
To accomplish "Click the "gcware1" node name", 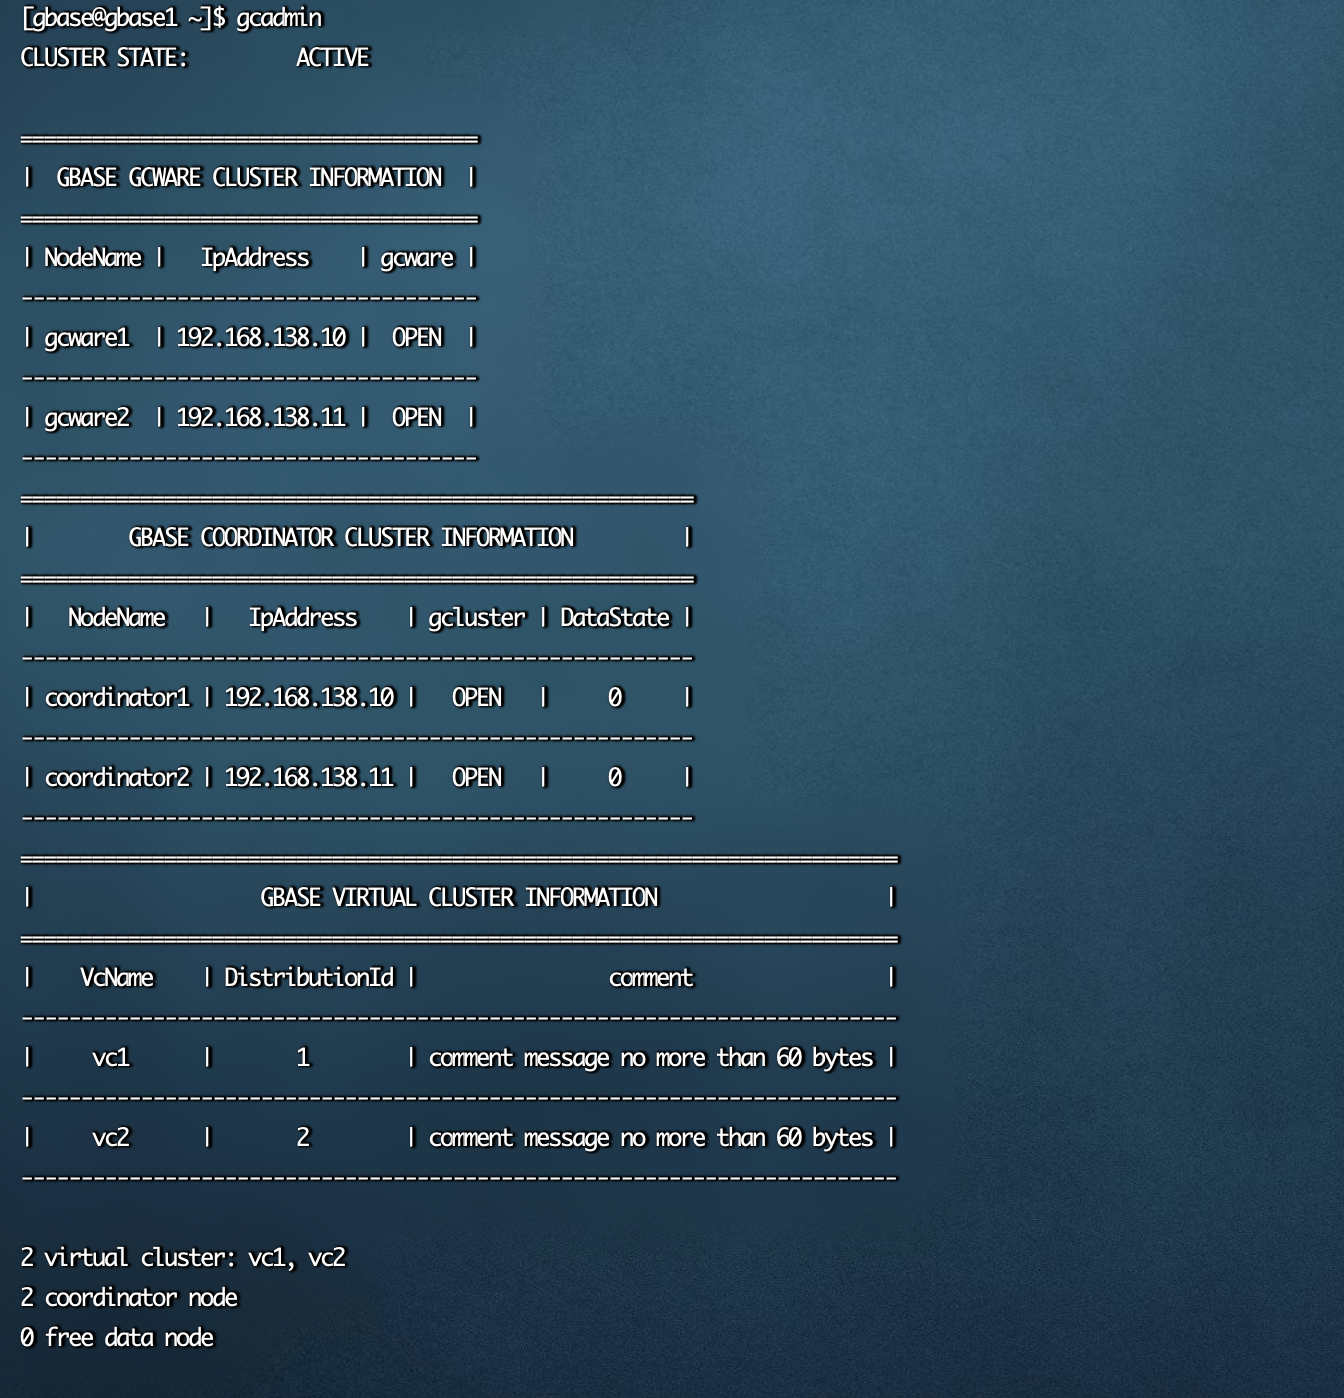I will coord(87,338).
